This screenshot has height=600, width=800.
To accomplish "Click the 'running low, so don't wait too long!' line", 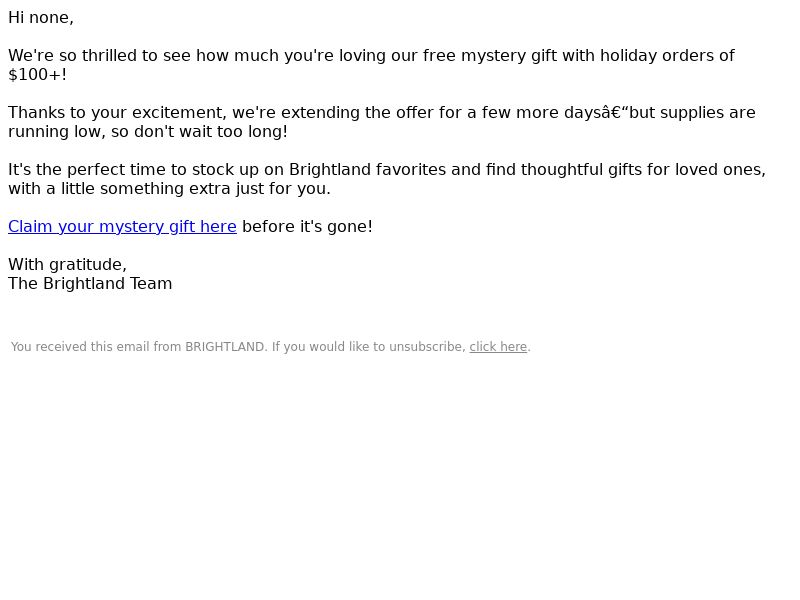I will click(148, 132).
